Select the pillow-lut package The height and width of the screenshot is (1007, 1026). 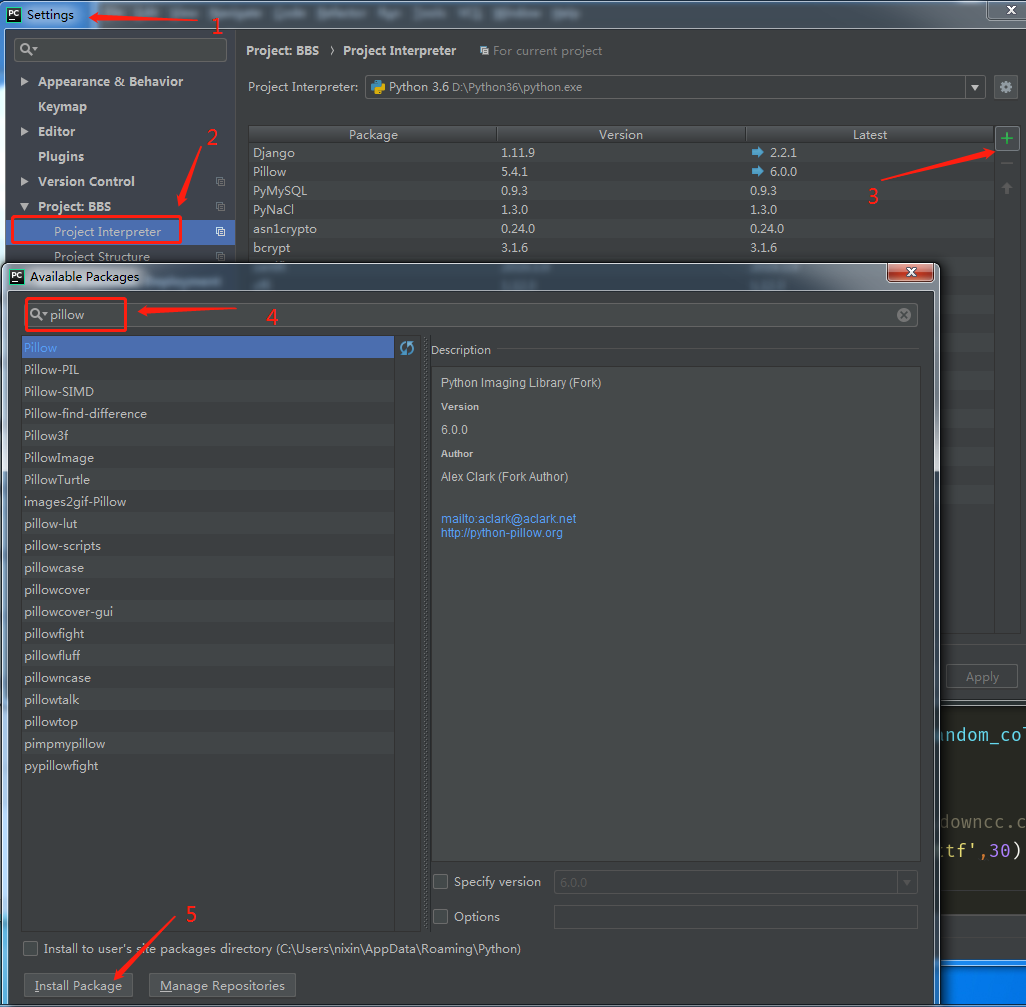point(208,524)
